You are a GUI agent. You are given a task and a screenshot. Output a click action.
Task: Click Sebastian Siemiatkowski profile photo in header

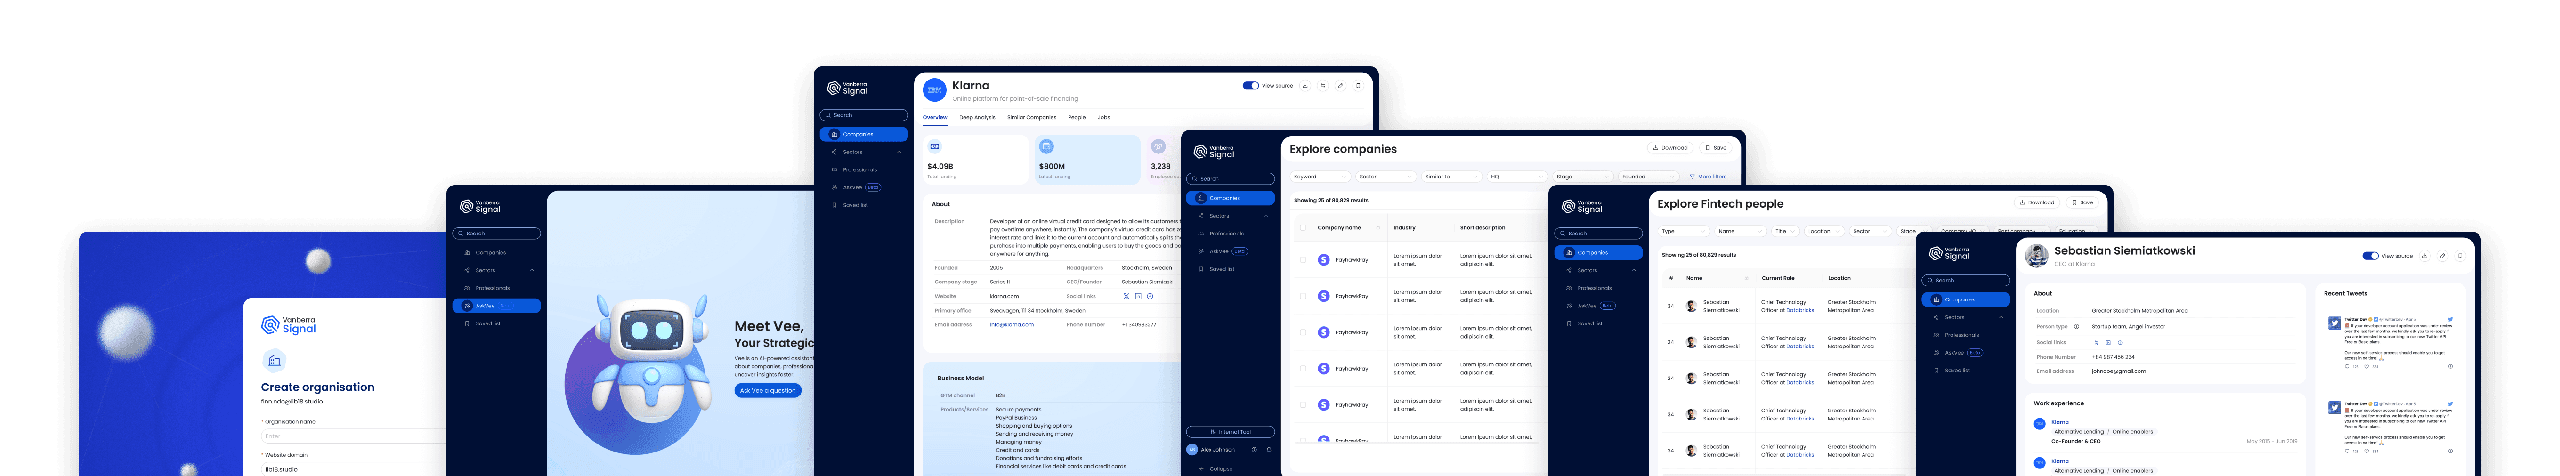pos(2037,255)
